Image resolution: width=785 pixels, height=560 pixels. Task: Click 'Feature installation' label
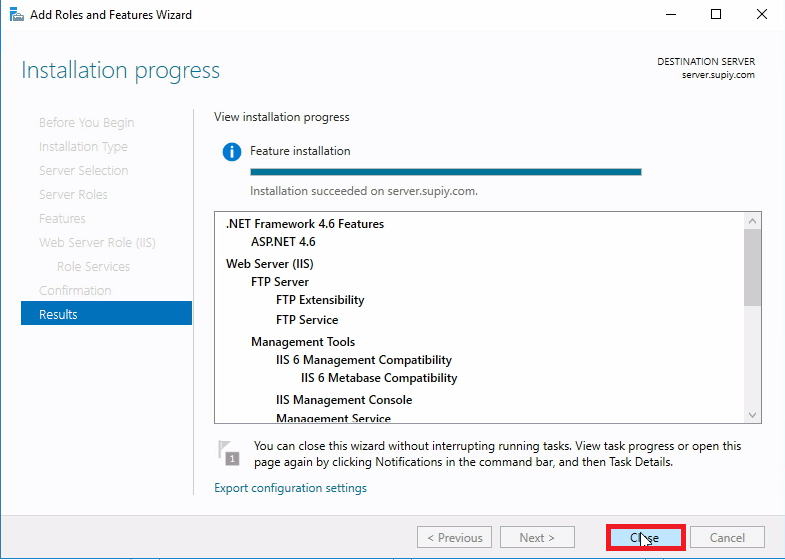(300, 151)
